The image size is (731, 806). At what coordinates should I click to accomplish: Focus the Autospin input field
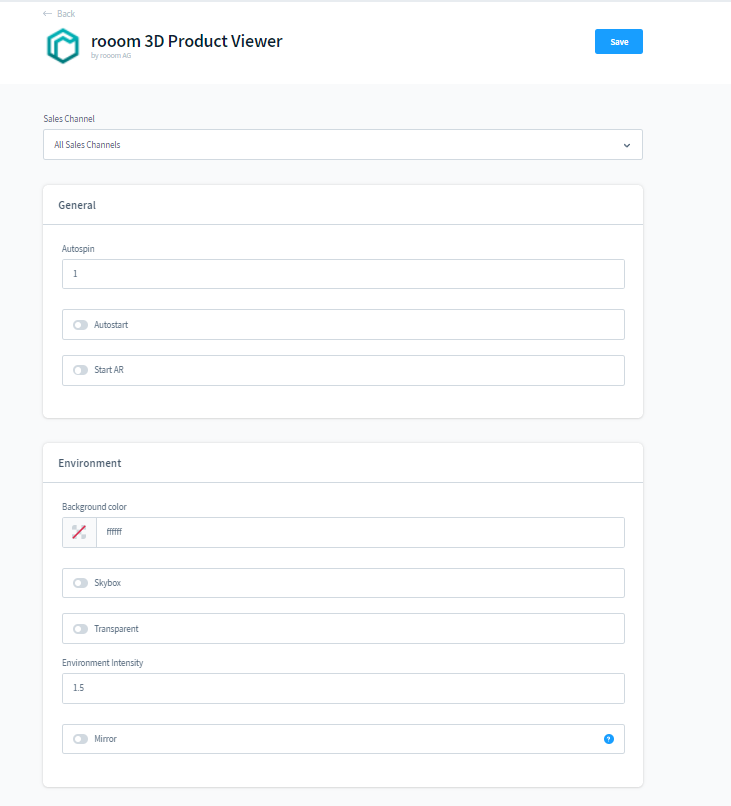343,274
